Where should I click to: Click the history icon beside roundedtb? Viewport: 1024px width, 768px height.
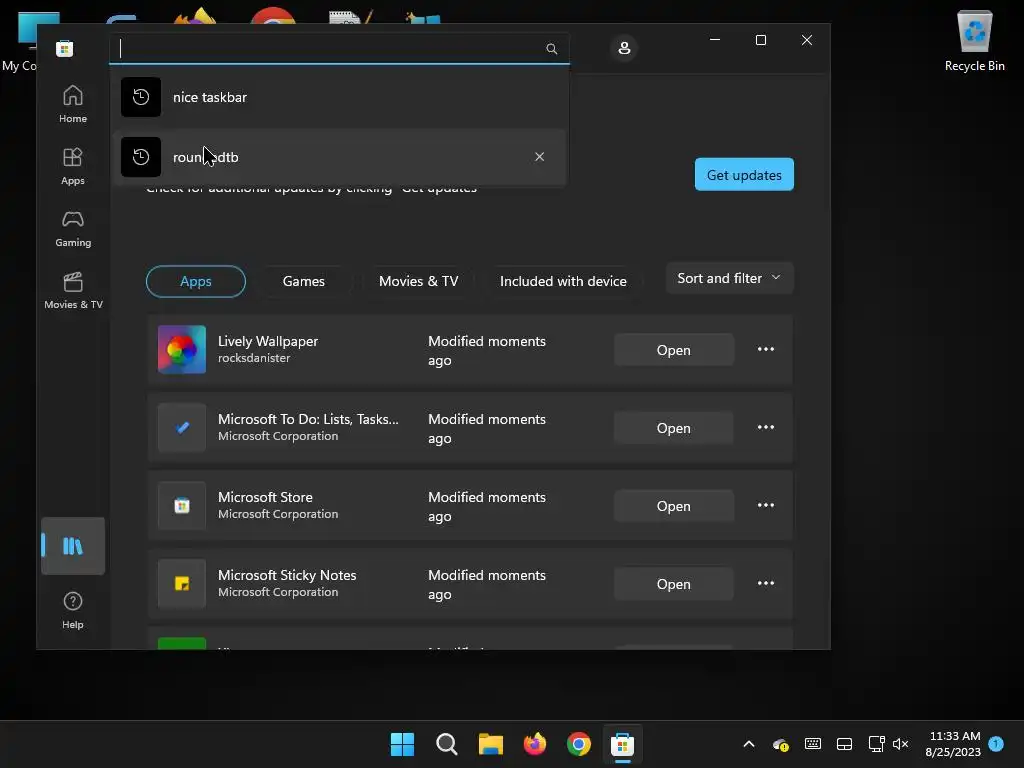point(141,157)
